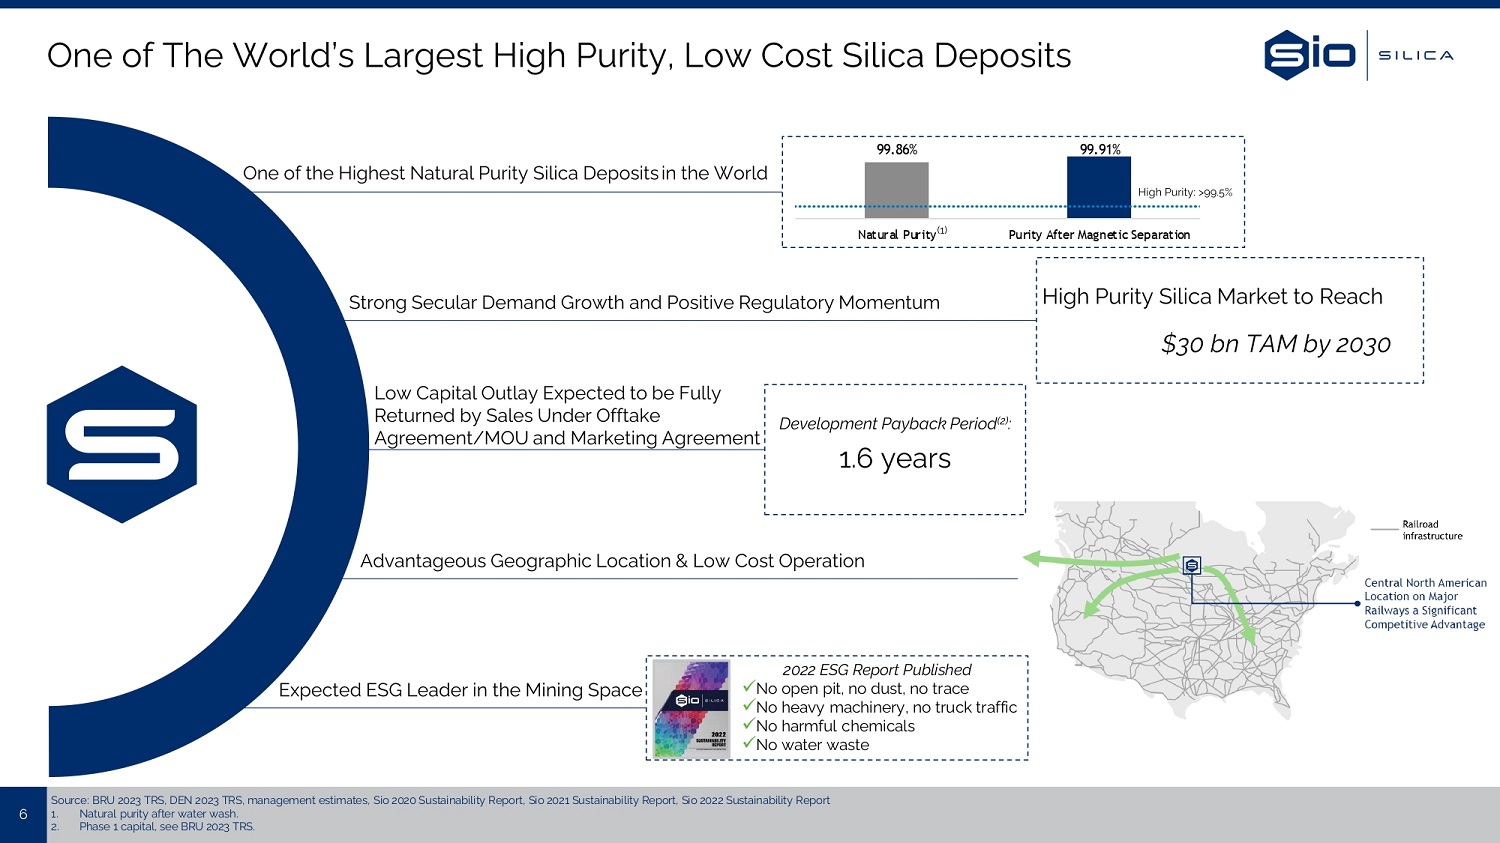
Task: Click the checkmark beside 'No heavy machinery'
Action: [748, 706]
